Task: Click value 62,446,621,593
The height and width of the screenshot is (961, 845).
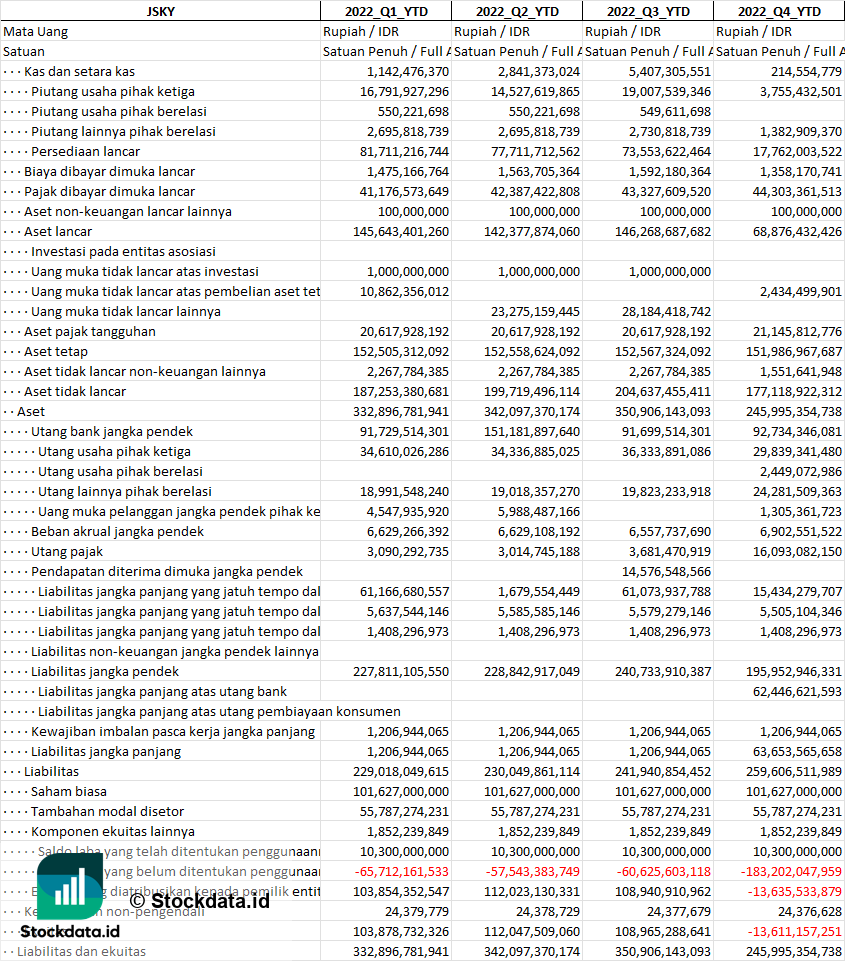Action: tap(797, 692)
